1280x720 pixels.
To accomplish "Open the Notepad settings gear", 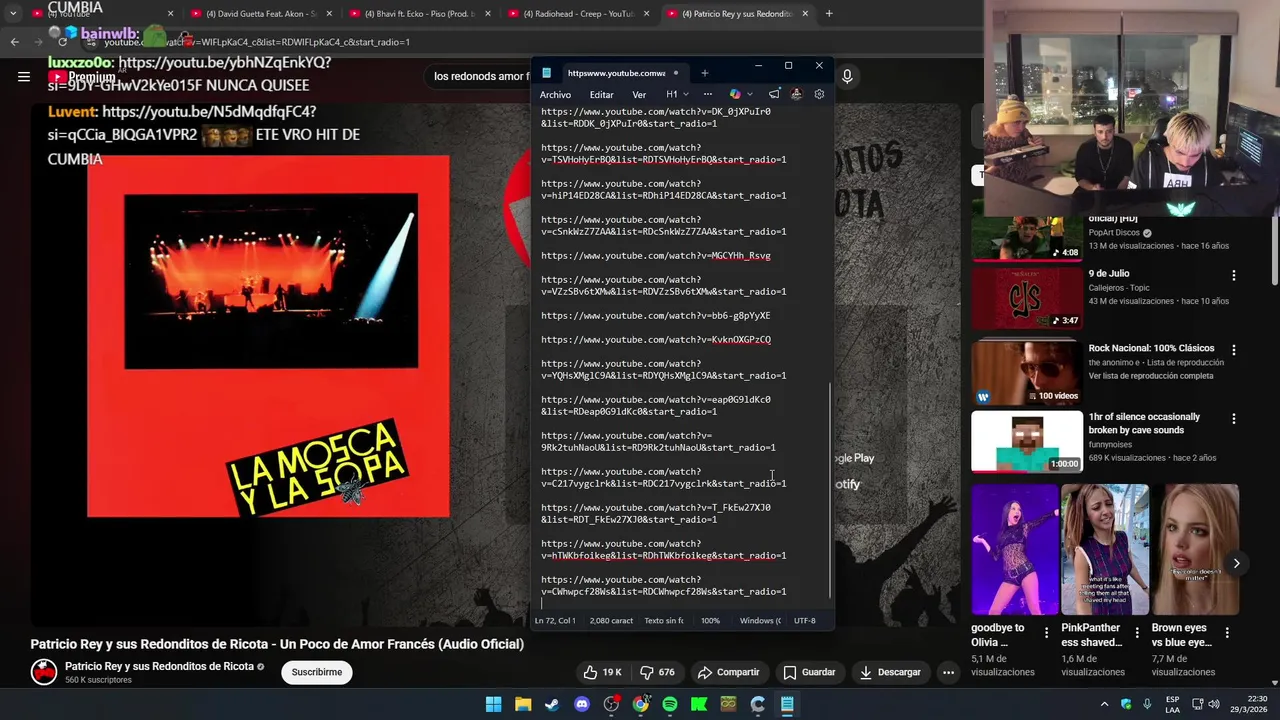I will [x=819, y=94].
